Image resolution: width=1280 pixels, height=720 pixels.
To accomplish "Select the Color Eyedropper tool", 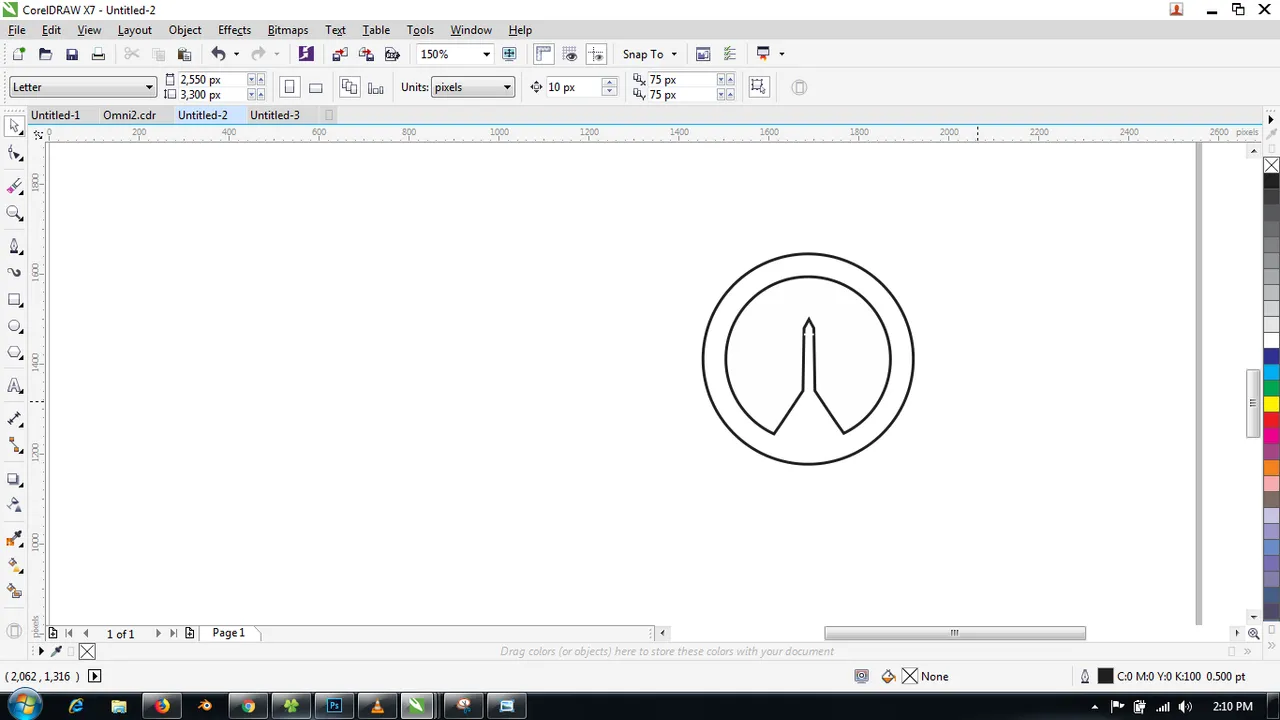I will (x=15, y=539).
